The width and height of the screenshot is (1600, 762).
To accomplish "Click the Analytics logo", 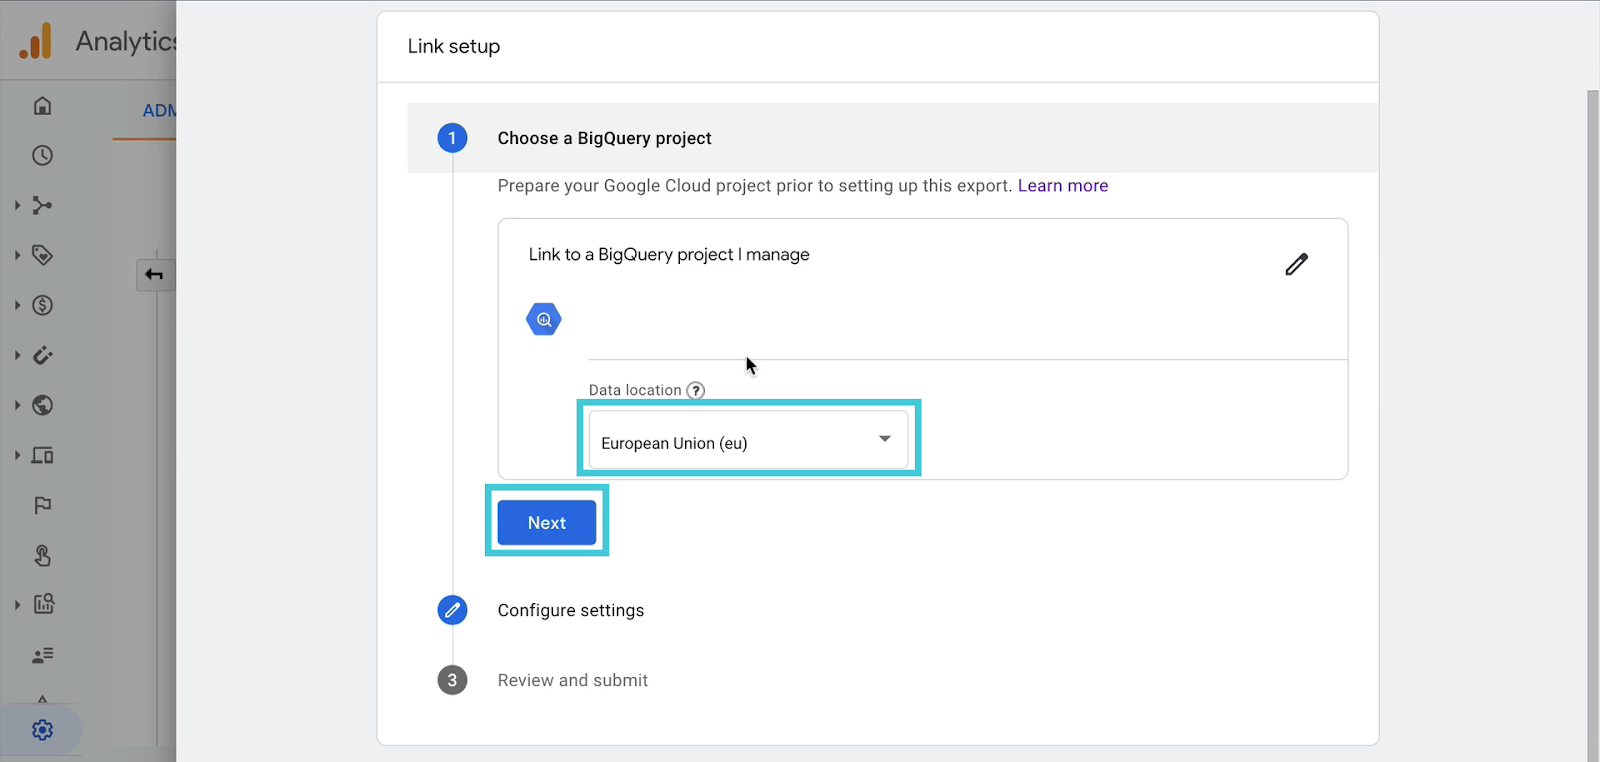I will (36, 42).
